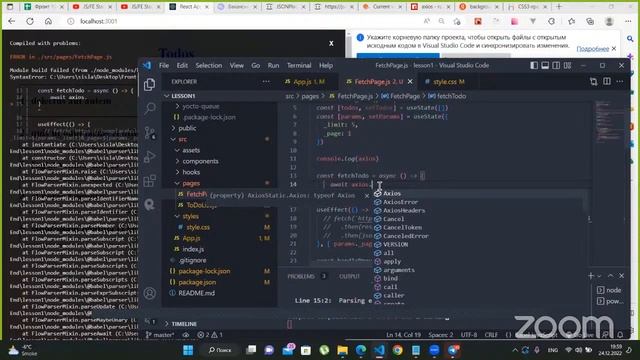Screen dimensions: 640x360
Task: Open the Customize Layout icon
Action: click(x=567, y=65)
